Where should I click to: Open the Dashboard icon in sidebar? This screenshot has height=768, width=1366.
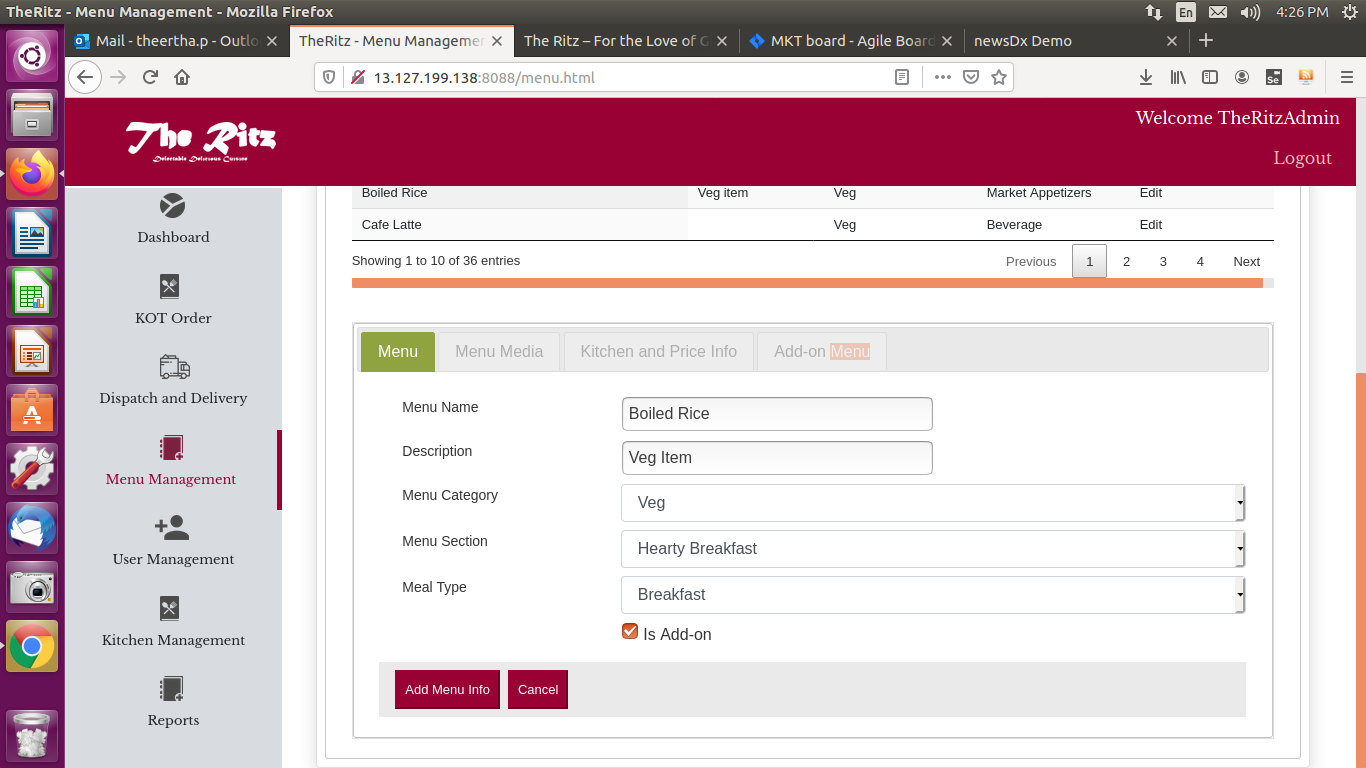(172, 206)
